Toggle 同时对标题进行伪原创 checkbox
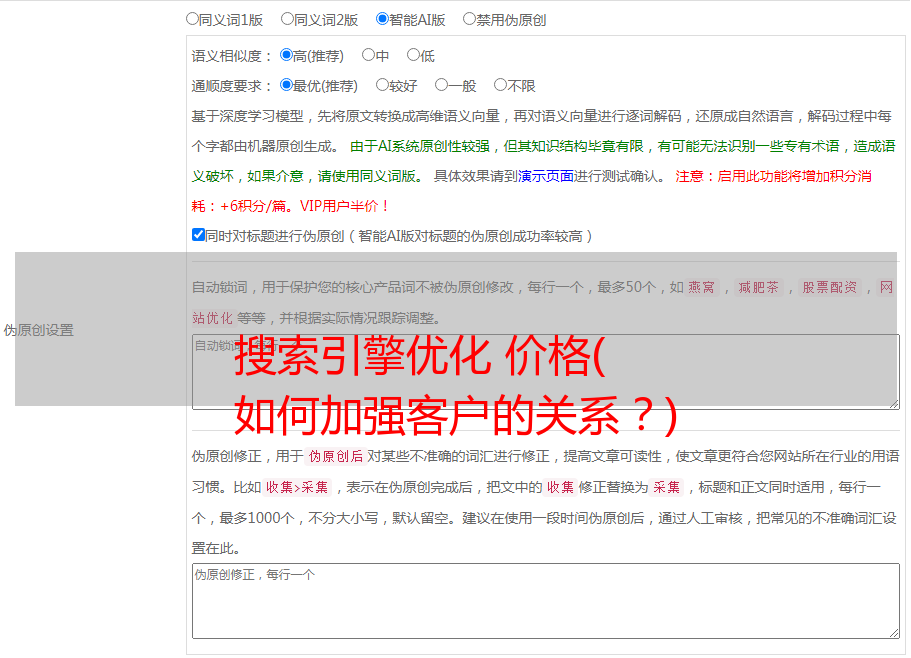 (x=198, y=235)
